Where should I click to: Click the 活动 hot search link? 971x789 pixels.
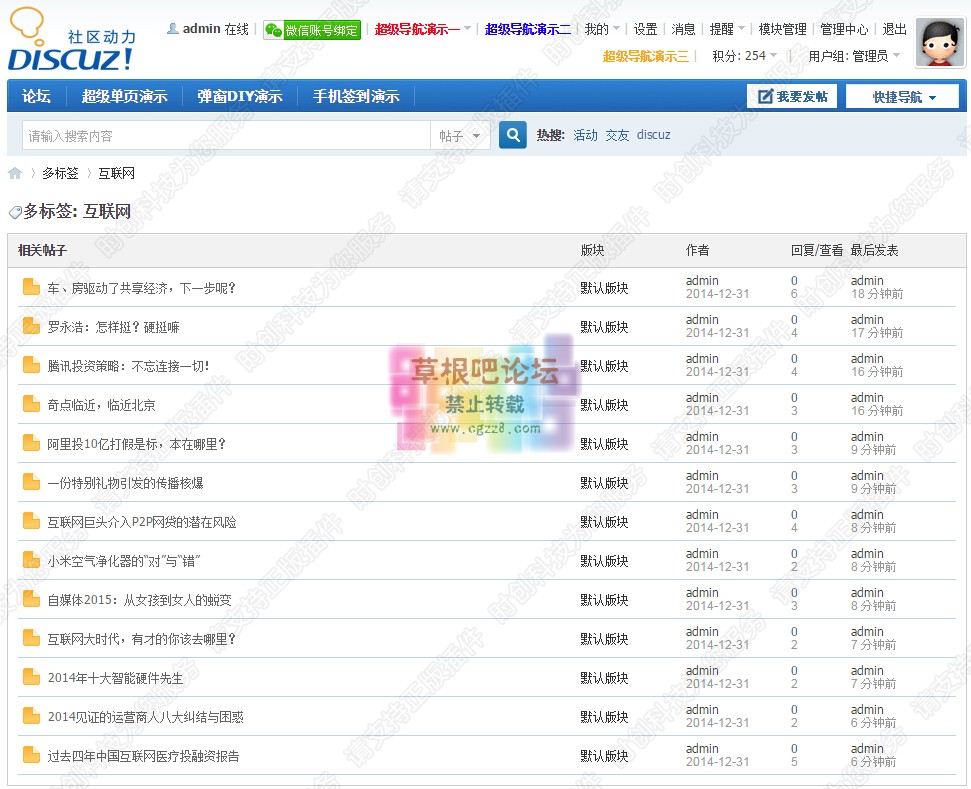(585, 133)
